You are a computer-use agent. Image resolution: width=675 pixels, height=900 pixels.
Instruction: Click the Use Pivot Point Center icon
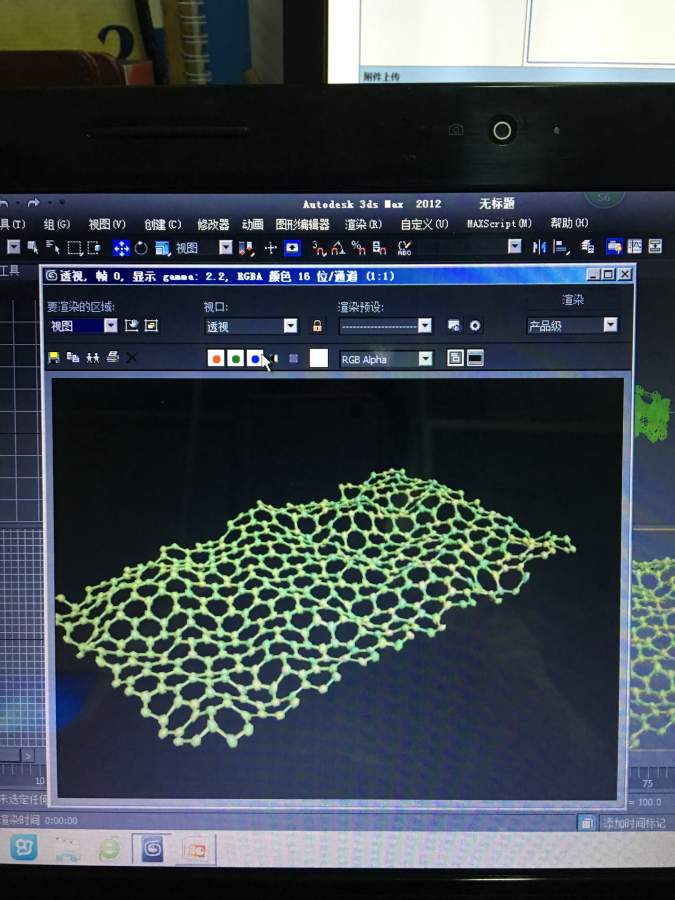(x=247, y=248)
